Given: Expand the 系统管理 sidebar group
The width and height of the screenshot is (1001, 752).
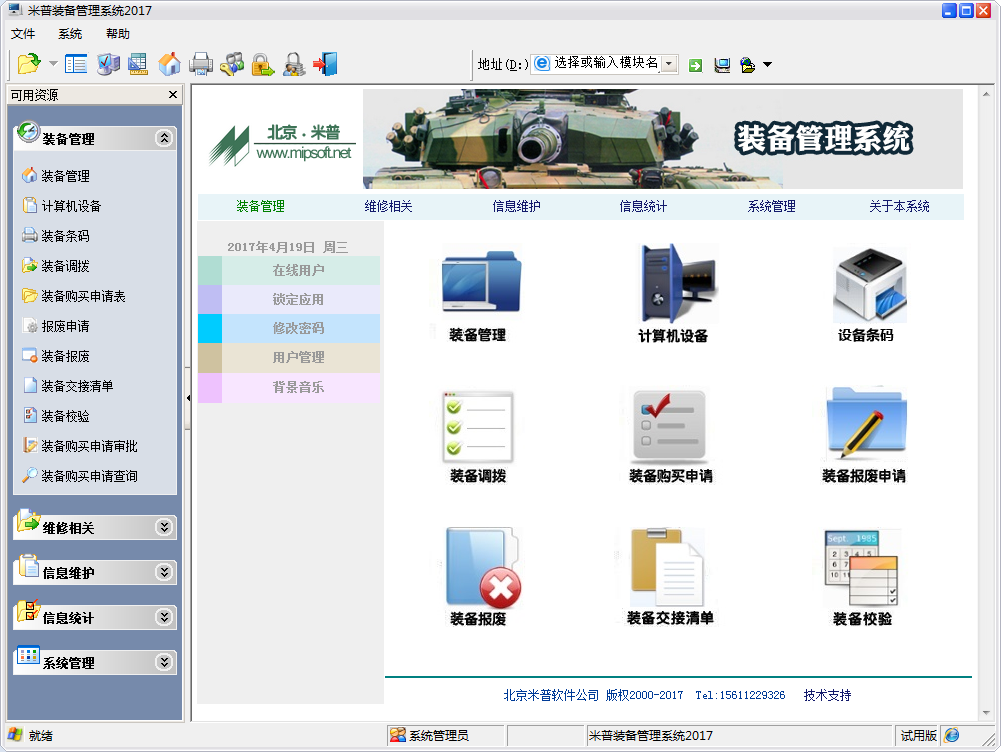Looking at the screenshot, I should click(164, 662).
